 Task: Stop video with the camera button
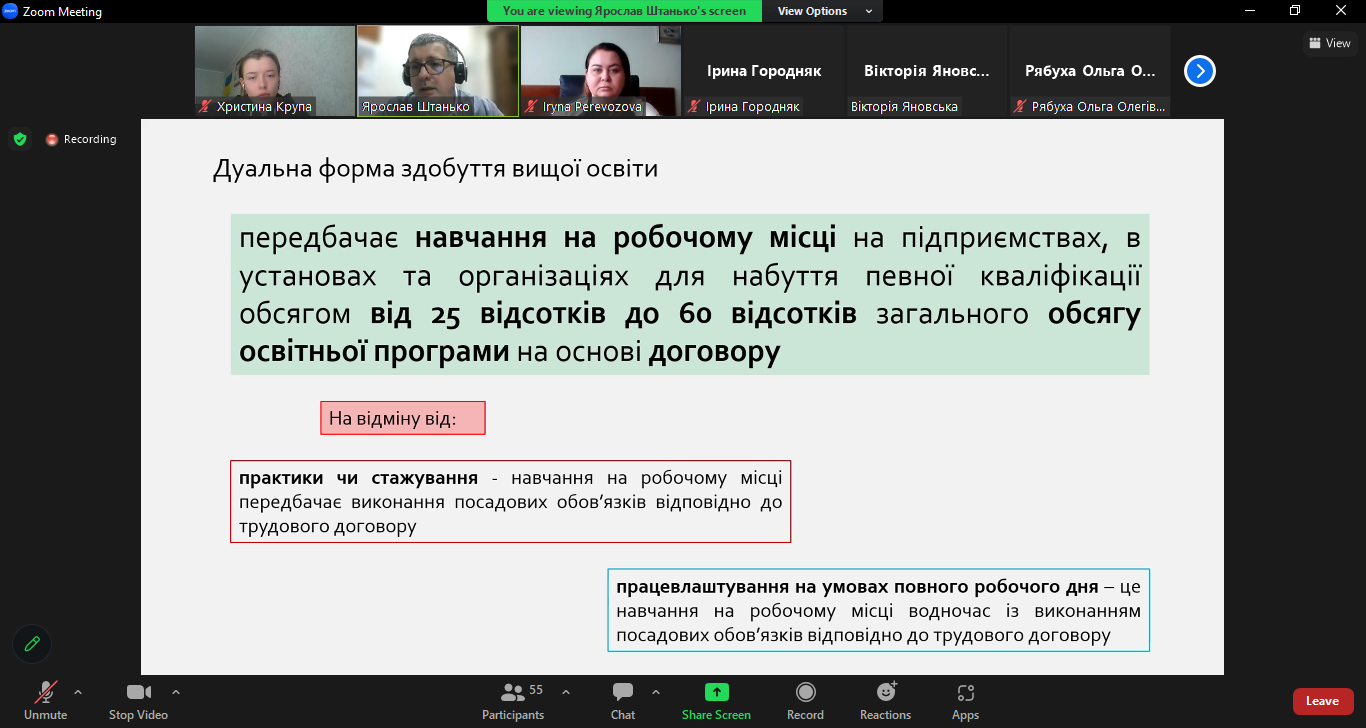coord(138,700)
